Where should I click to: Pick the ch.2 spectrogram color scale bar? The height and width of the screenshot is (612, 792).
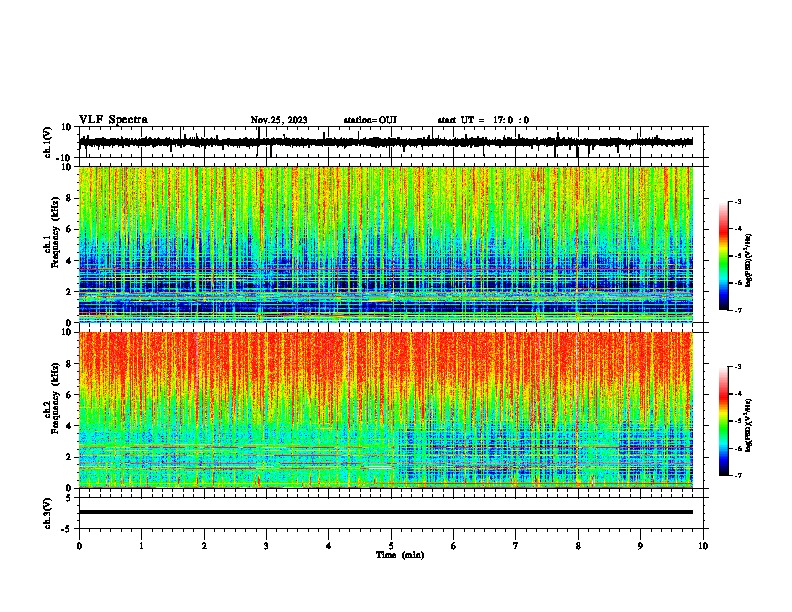tap(724, 421)
